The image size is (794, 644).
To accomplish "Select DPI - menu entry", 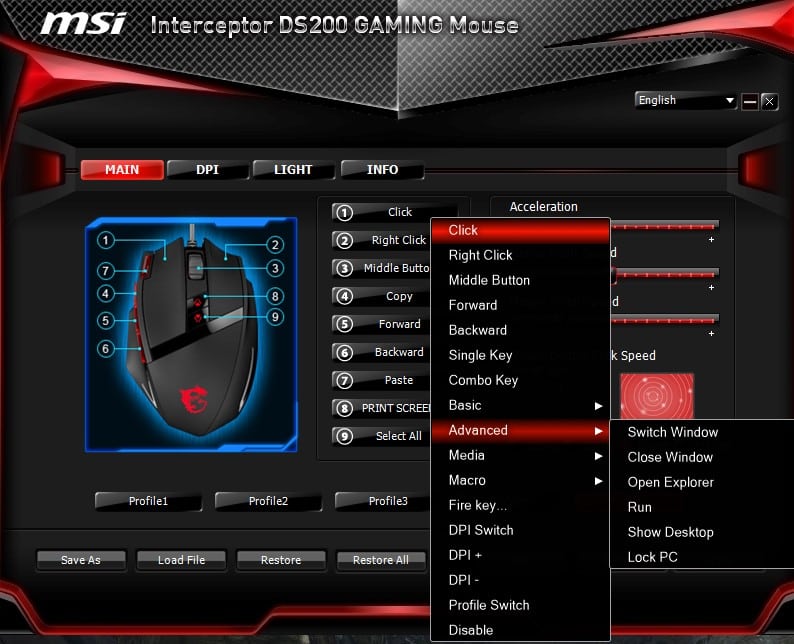I will coord(521,580).
